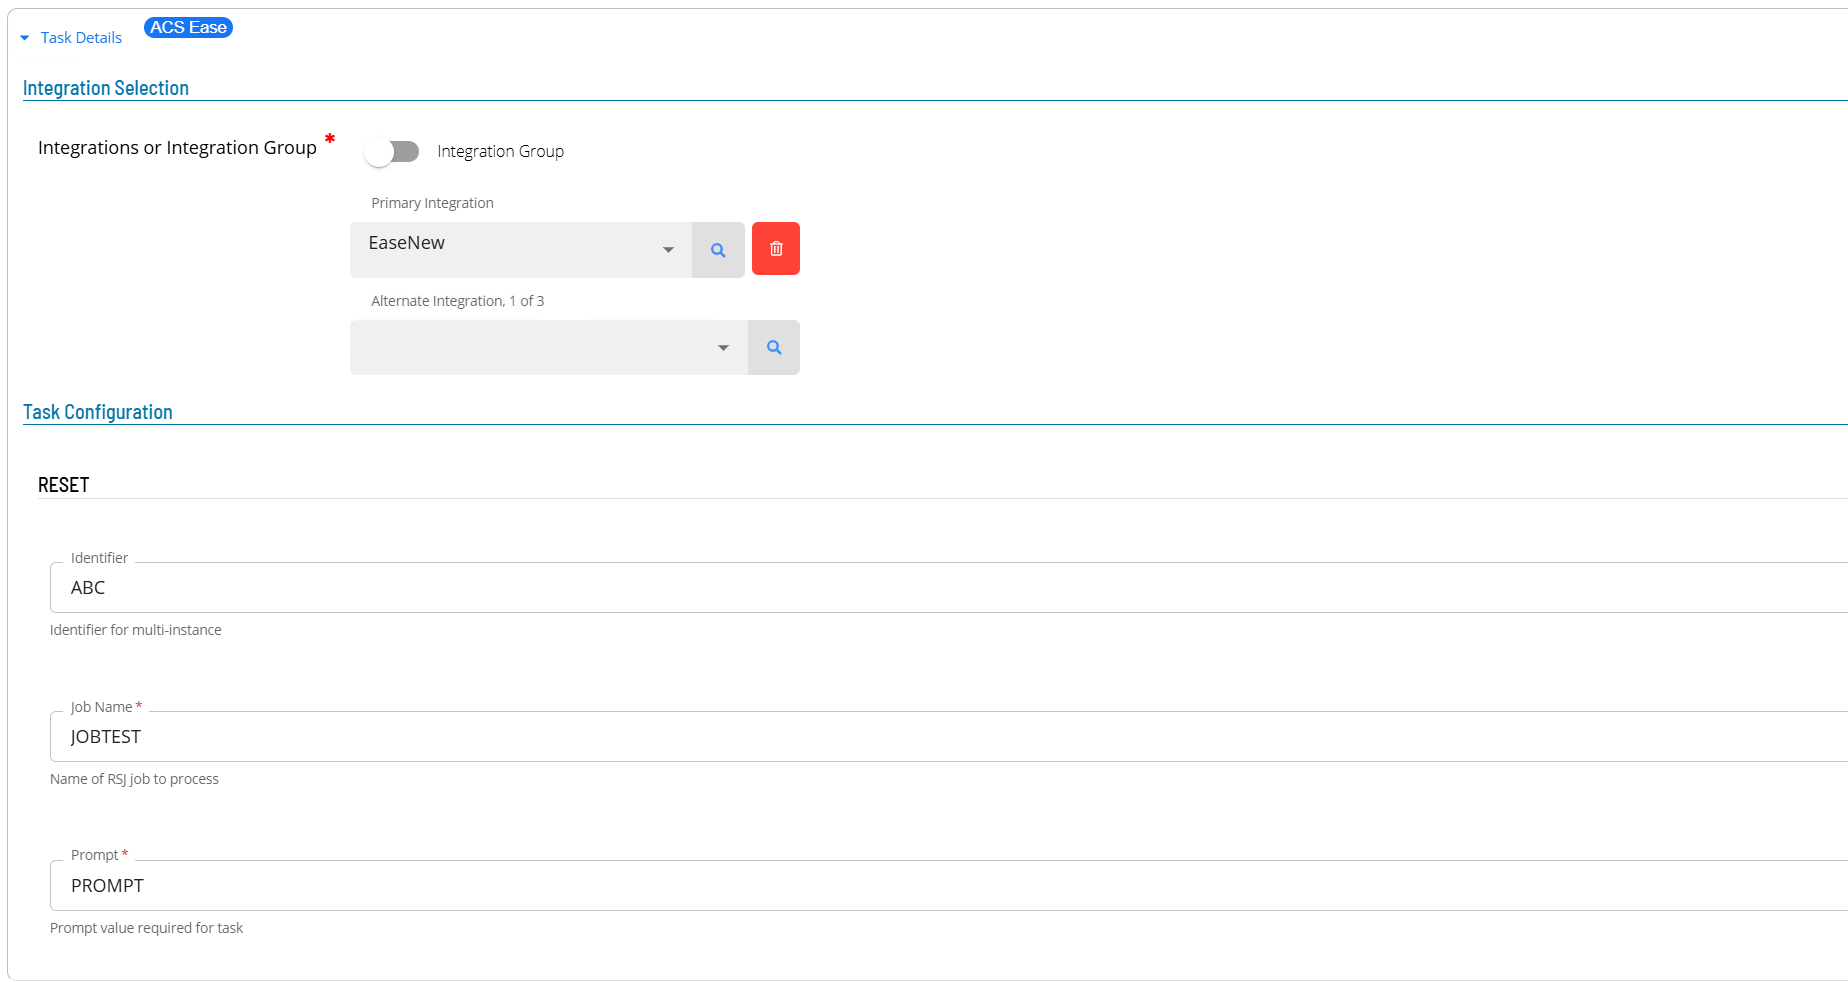Click 'Integrations or Integration Group' label

point(177,148)
